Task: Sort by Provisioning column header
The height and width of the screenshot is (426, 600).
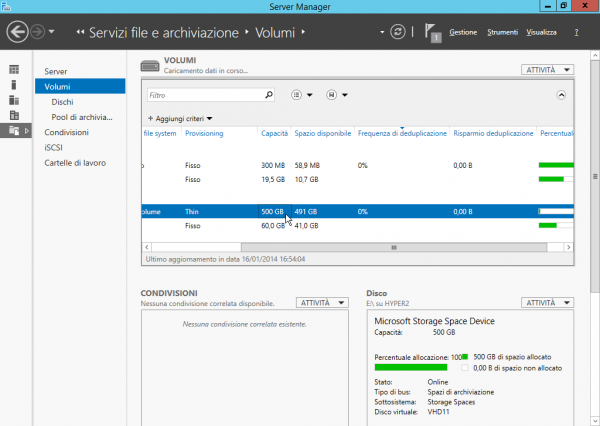Action: coord(204,133)
